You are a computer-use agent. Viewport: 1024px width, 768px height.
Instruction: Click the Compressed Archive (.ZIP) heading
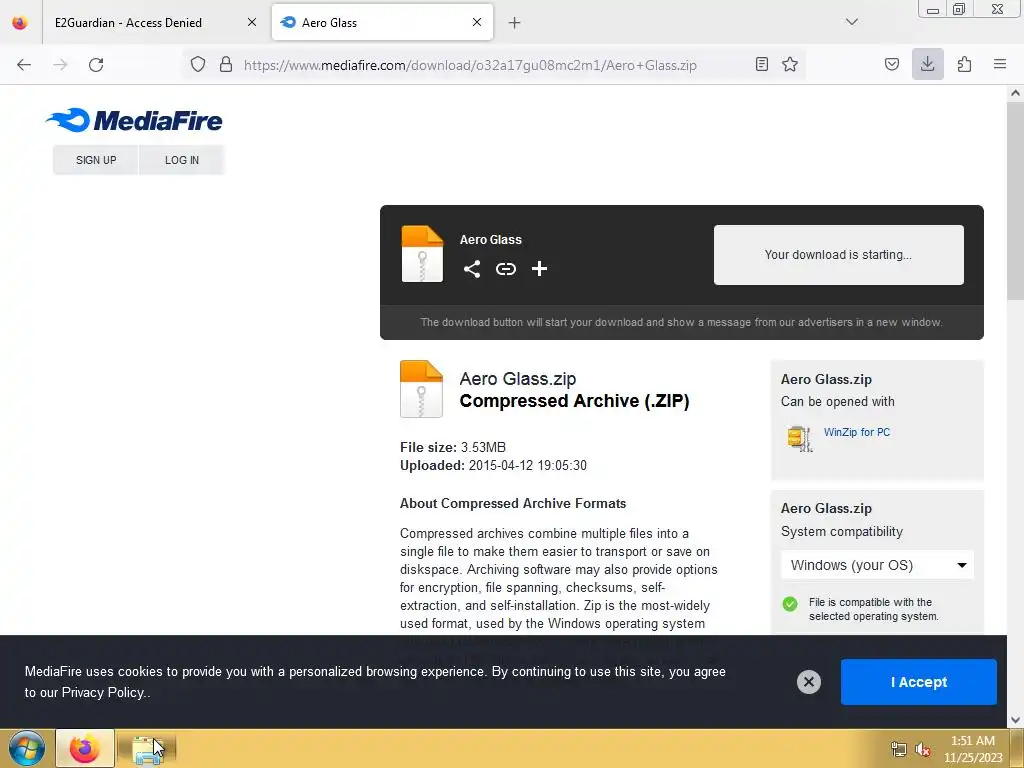click(574, 400)
